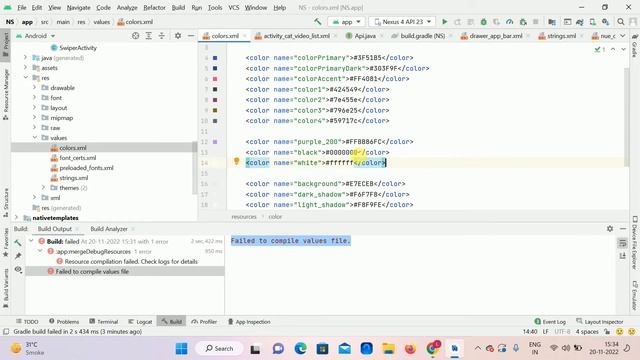Click 'resources' breadcrumb below editor
This screenshot has height=360, width=640.
pyautogui.click(x=244, y=216)
